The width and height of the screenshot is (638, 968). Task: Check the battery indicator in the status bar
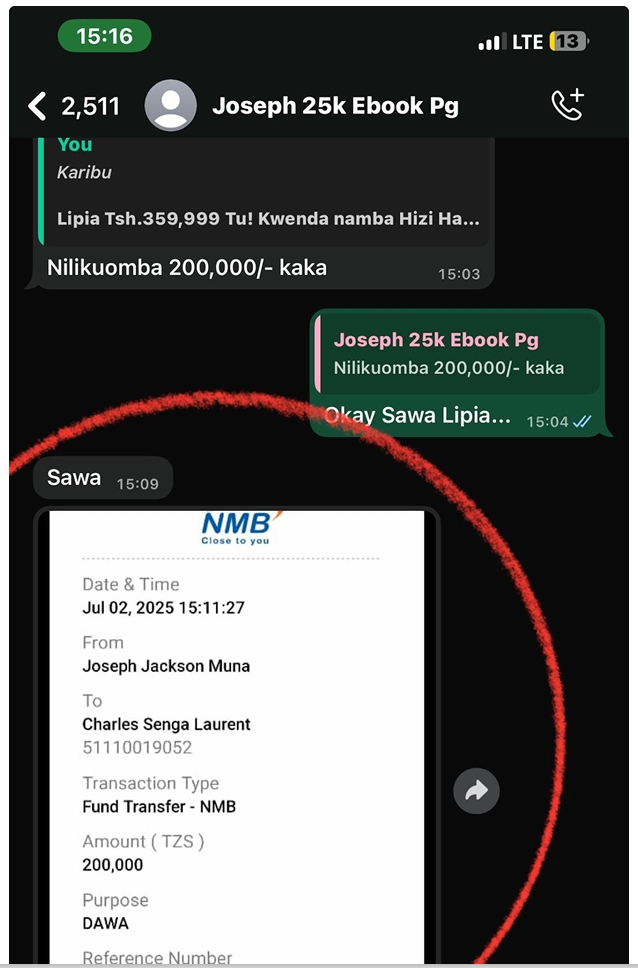pos(568,41)
